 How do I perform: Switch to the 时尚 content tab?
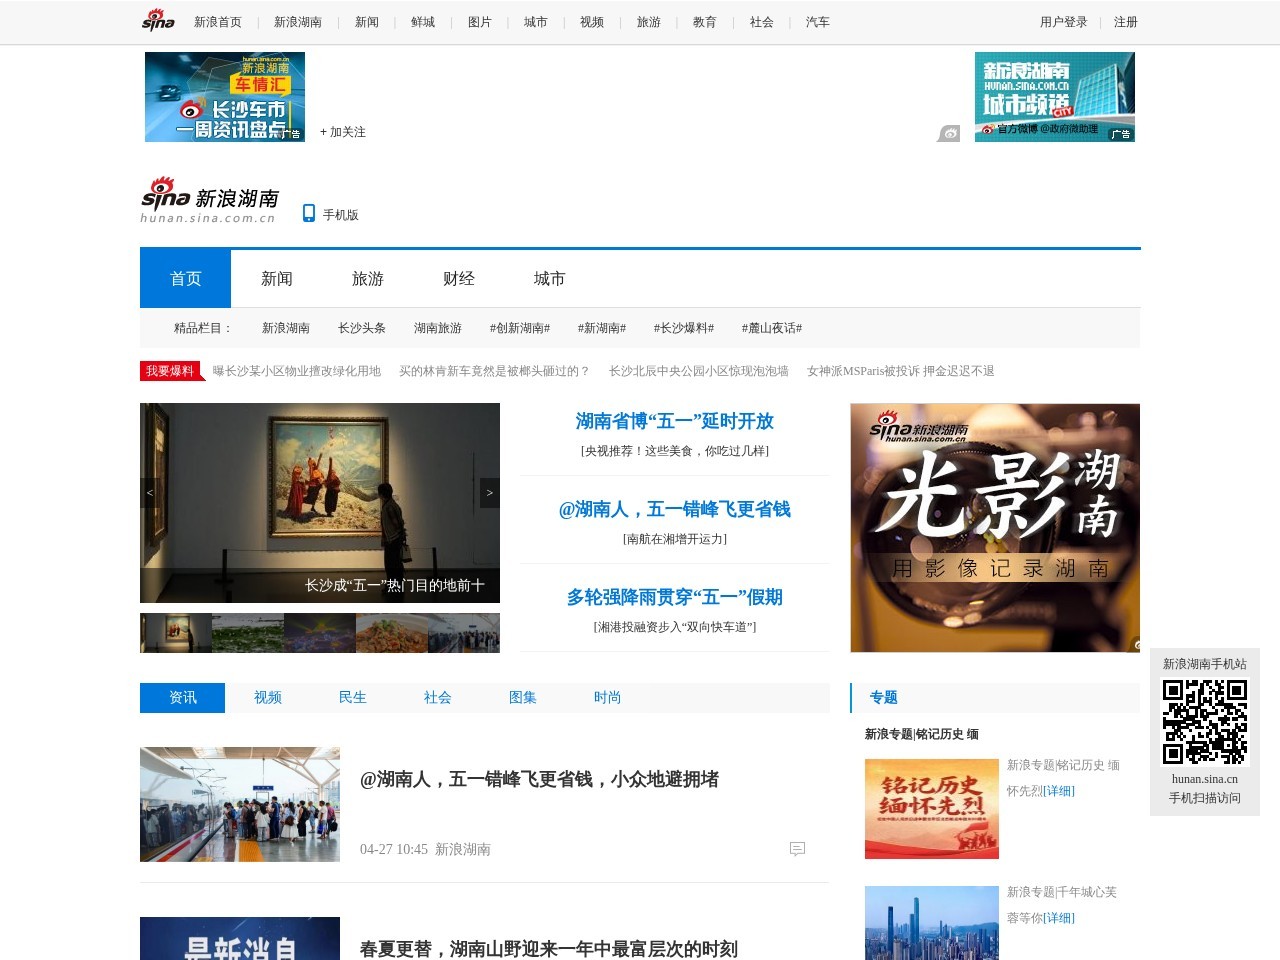(x=608, y=698)
